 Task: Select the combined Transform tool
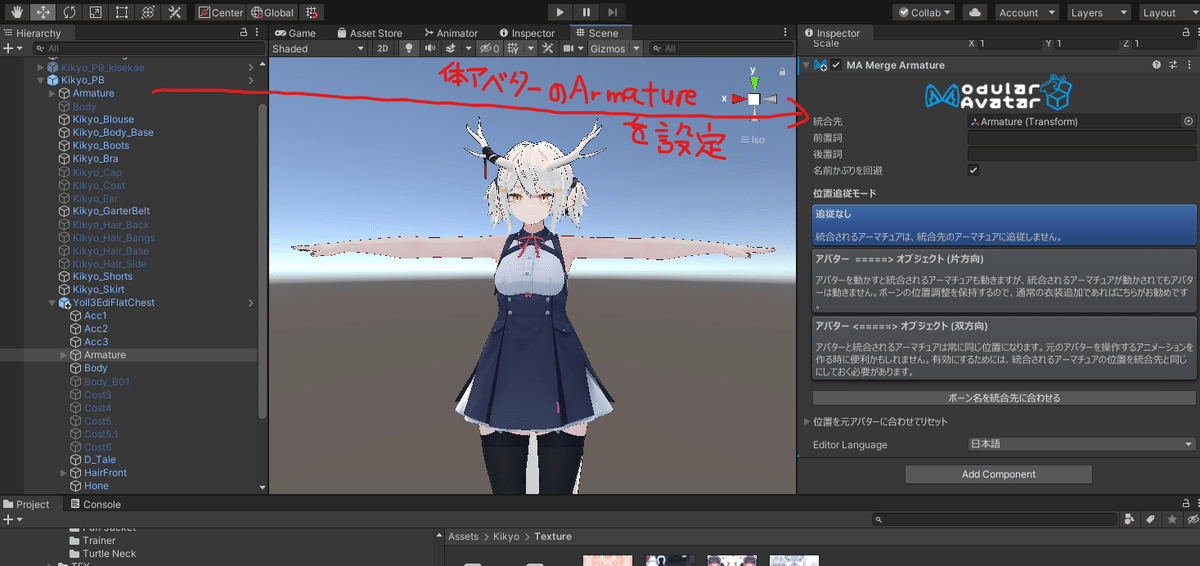pyautogui.click(x=148, y=13)
